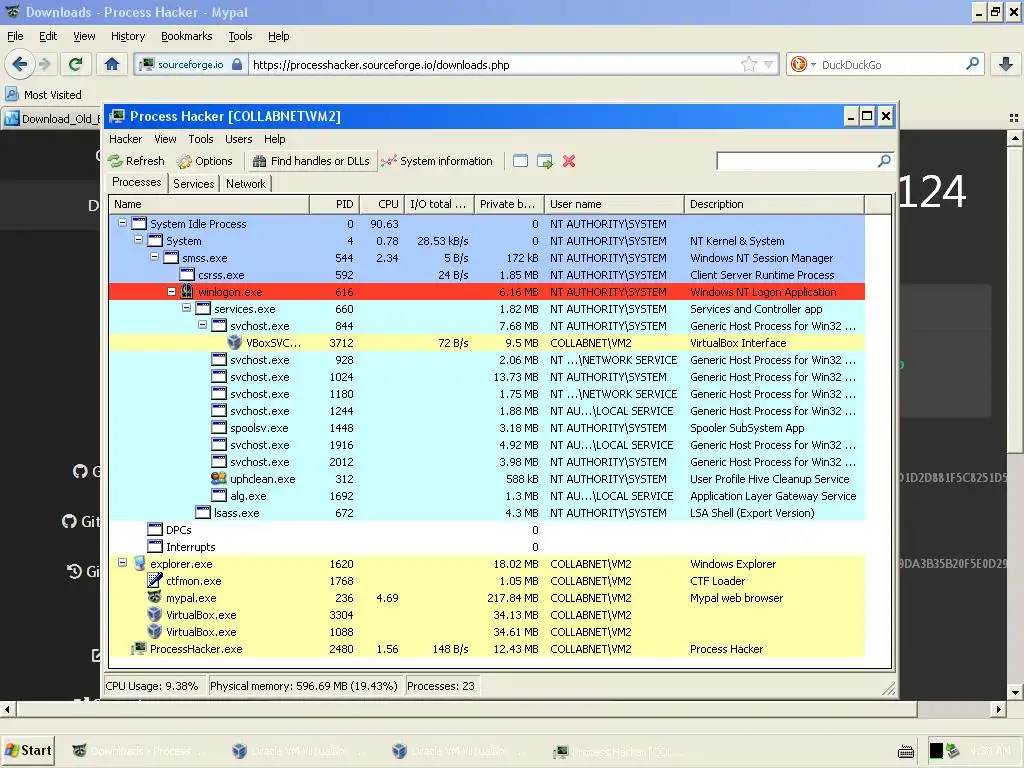1024x768 pixels.
Task: Click the find window toolbar icon
Action: (x=520, y=161)
